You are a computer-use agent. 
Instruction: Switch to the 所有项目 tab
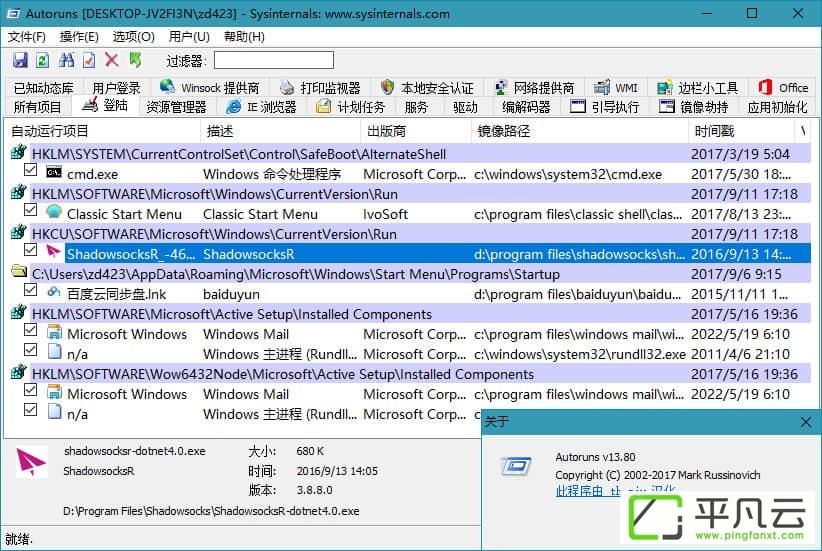(x=38, y=107)
